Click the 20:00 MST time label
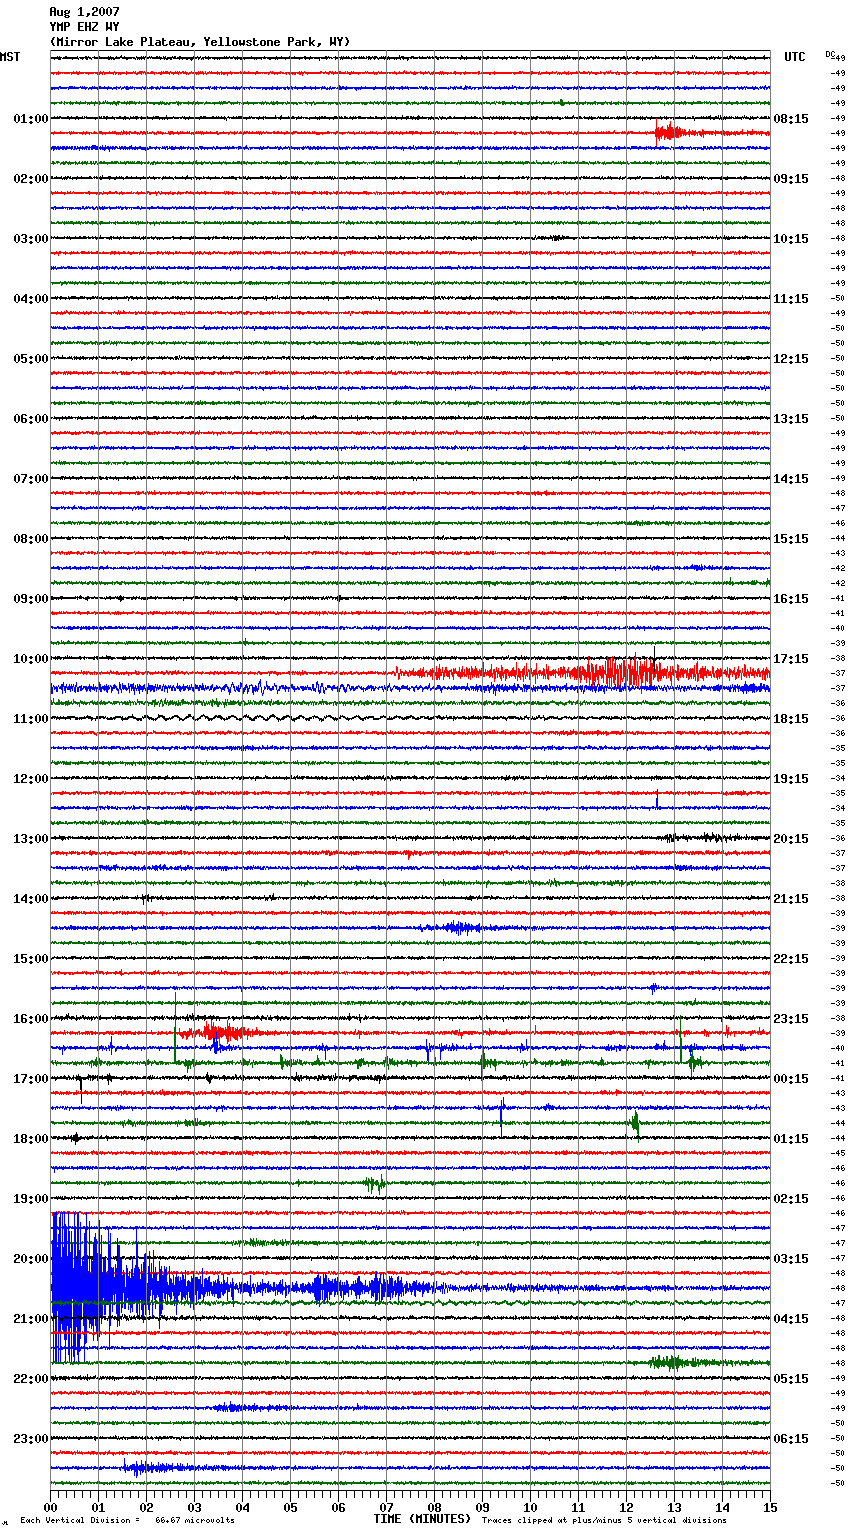This screenshot has width=850, height=1534. click(30, 1259)
